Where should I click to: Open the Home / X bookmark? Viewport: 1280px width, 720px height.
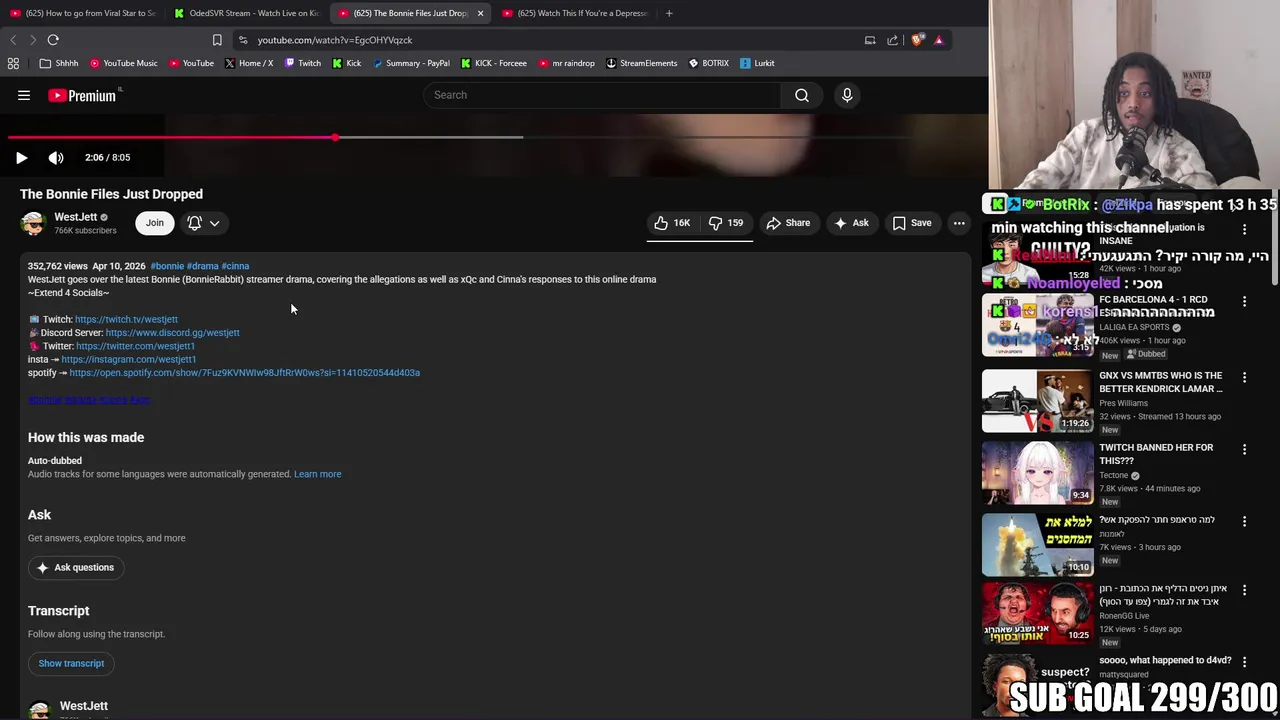(x=249, y=63)
